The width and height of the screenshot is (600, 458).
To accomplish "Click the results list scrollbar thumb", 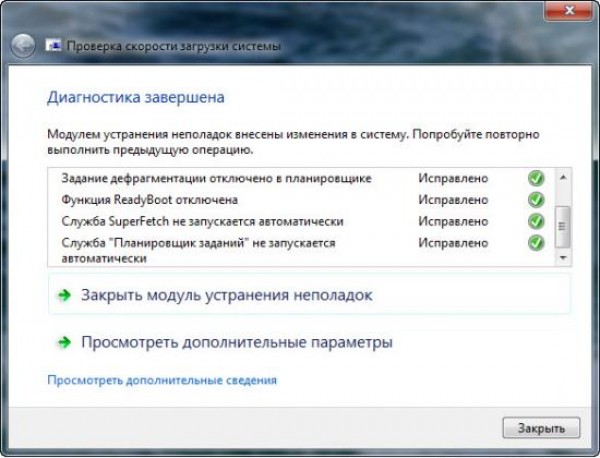I will 562,227.
